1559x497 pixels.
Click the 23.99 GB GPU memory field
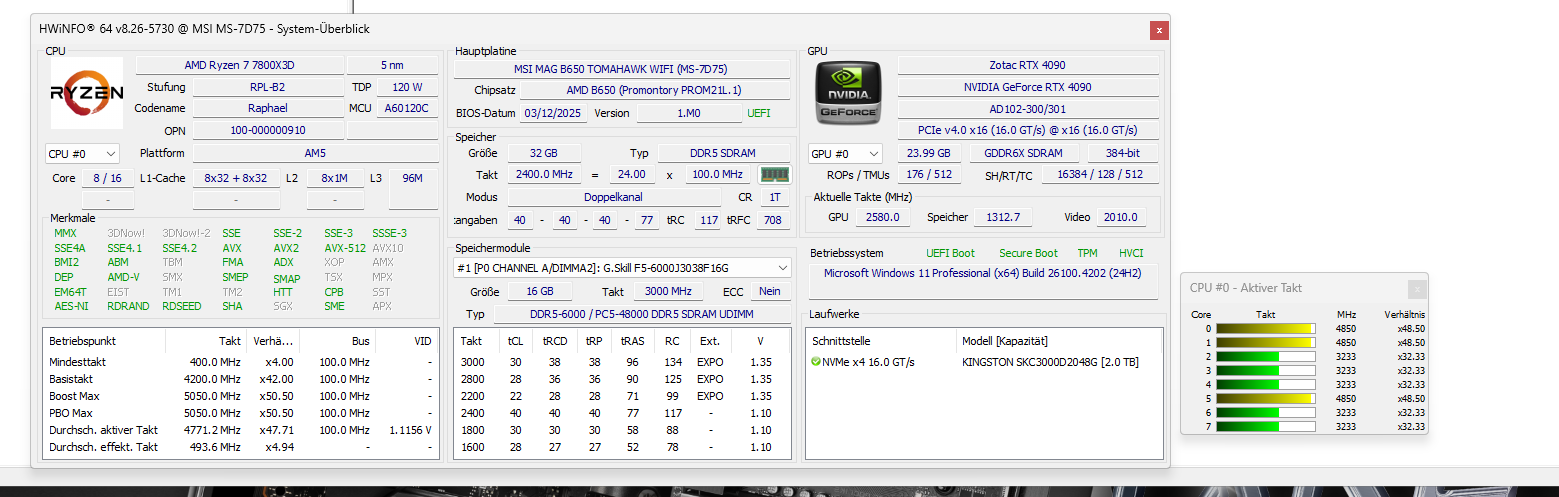coord(929,153)
